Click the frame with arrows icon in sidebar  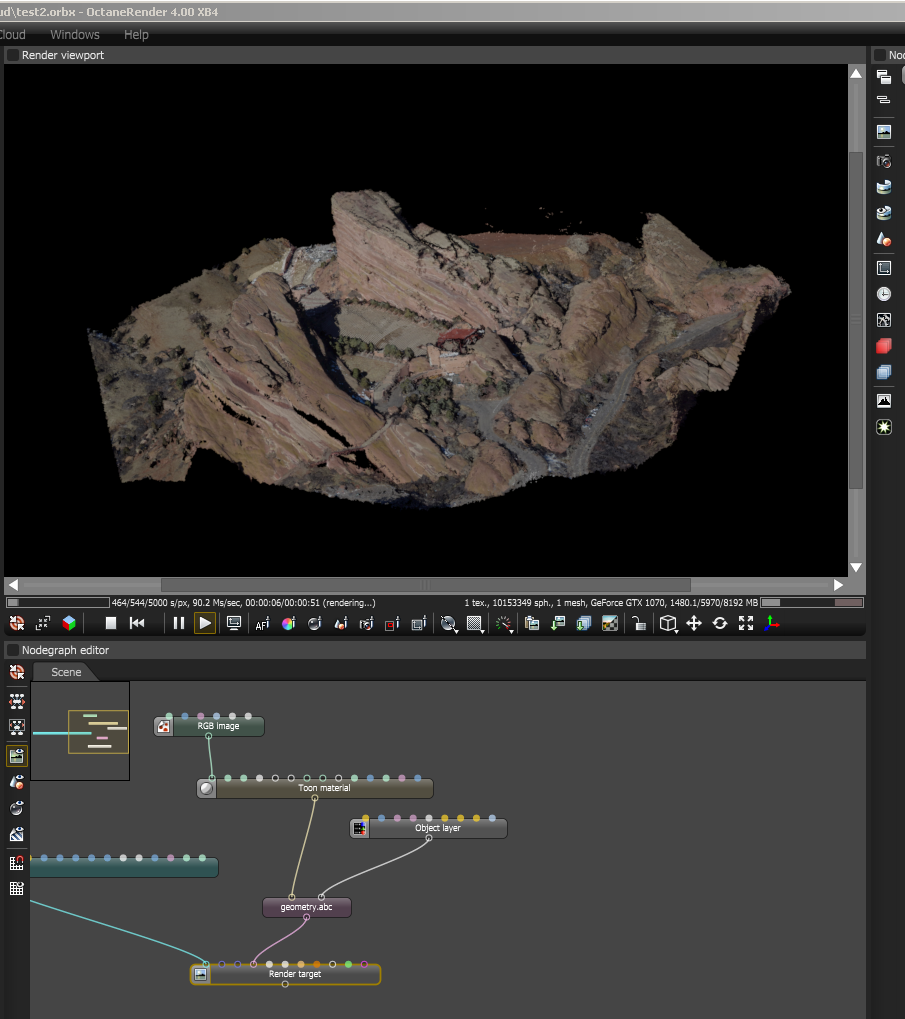tap(884, 268)
